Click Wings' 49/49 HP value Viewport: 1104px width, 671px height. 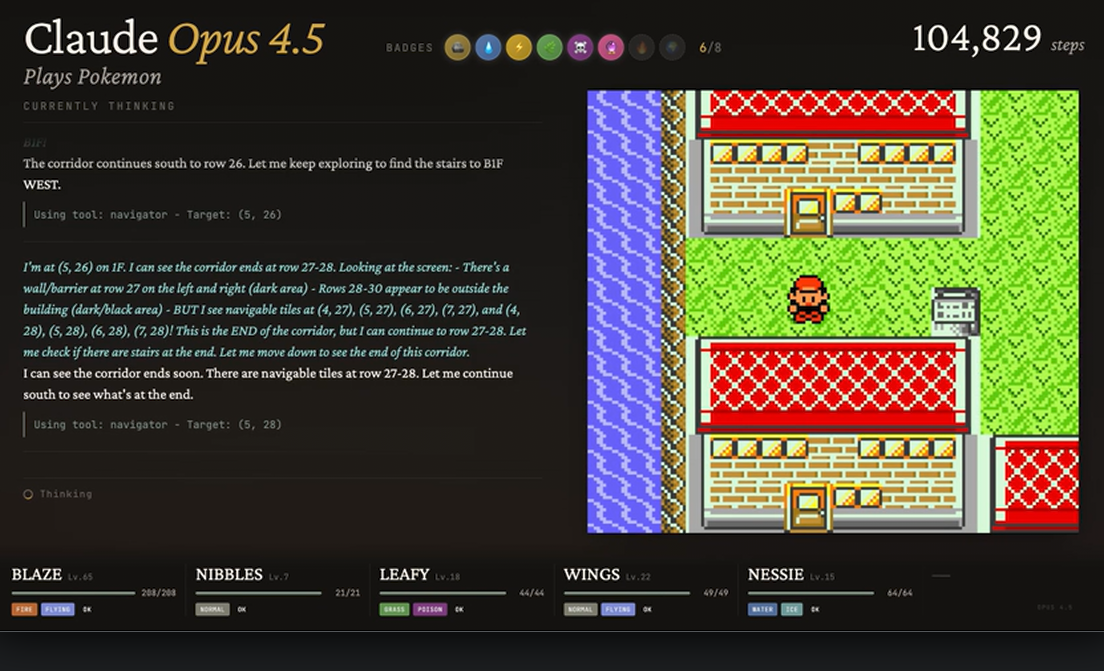tap(716, 593)
